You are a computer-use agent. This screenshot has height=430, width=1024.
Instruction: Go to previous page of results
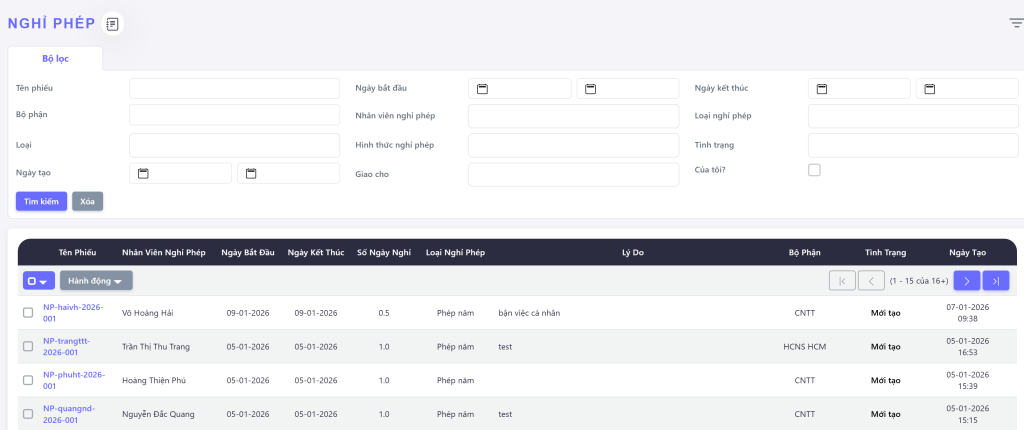[872, 281]
